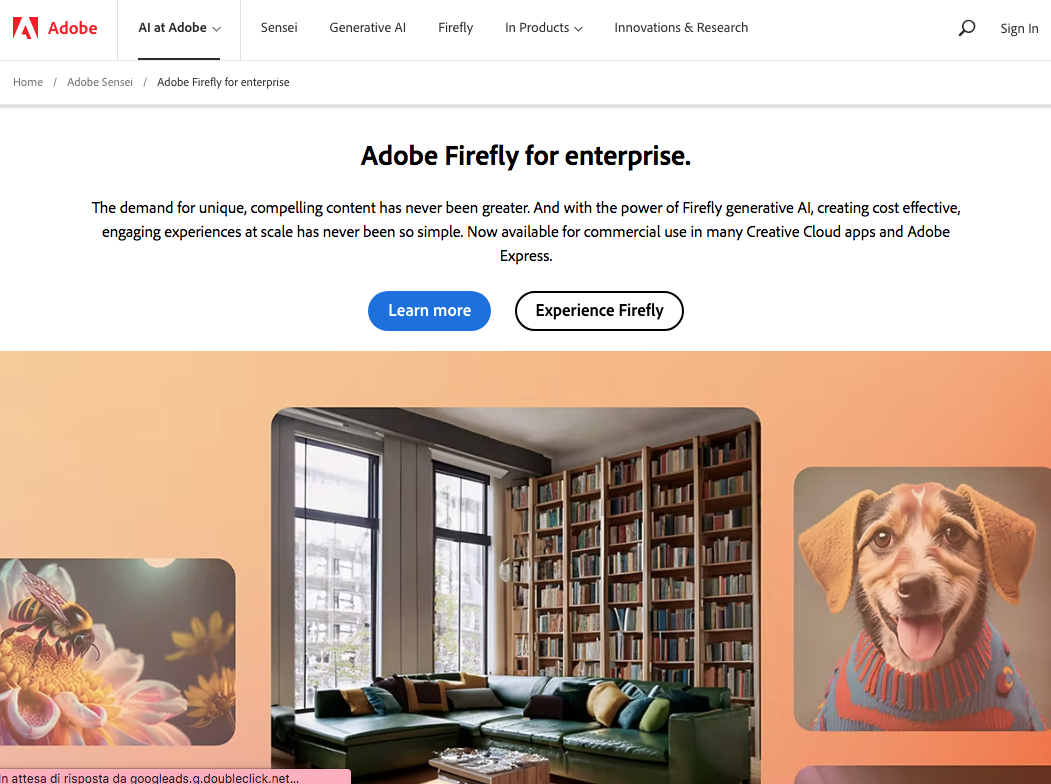Go to Home breadcrumb link
This screenshot has width=1051, height=784.
click(x=27, y=82)
